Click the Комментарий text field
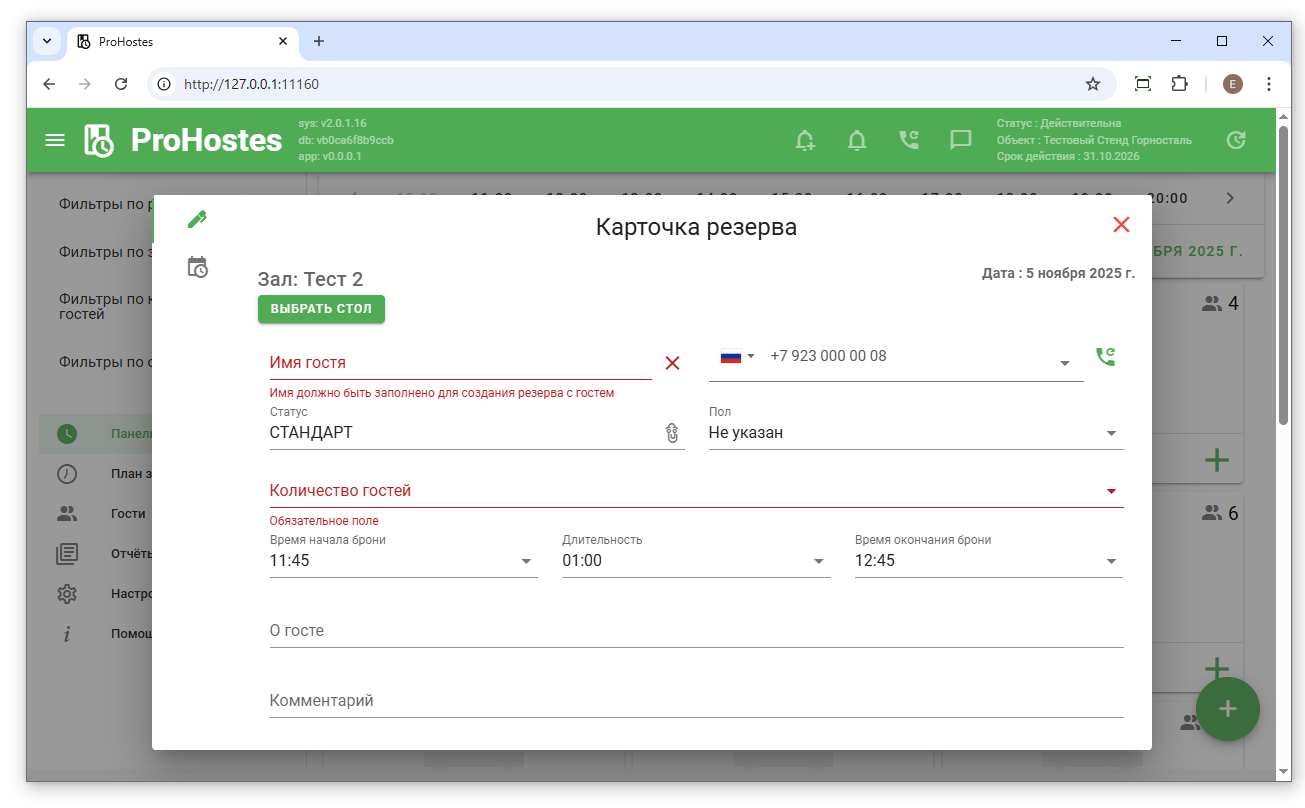The width and height of the screenshot is (1305, 808). pyautogui.click(x=695, y=701)
